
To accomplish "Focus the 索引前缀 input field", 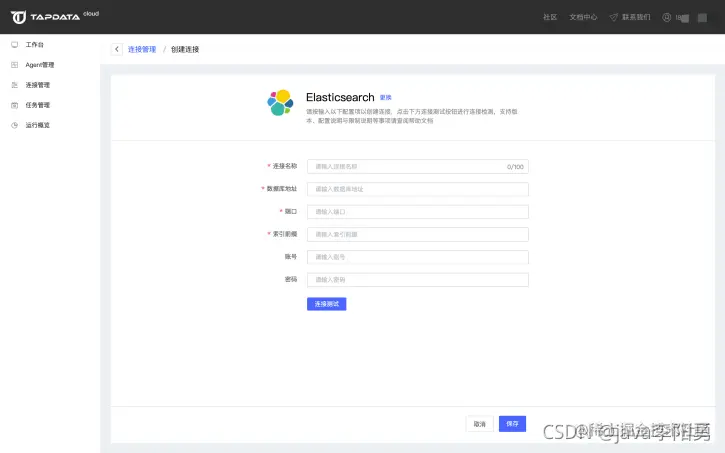I will [418, 234].
